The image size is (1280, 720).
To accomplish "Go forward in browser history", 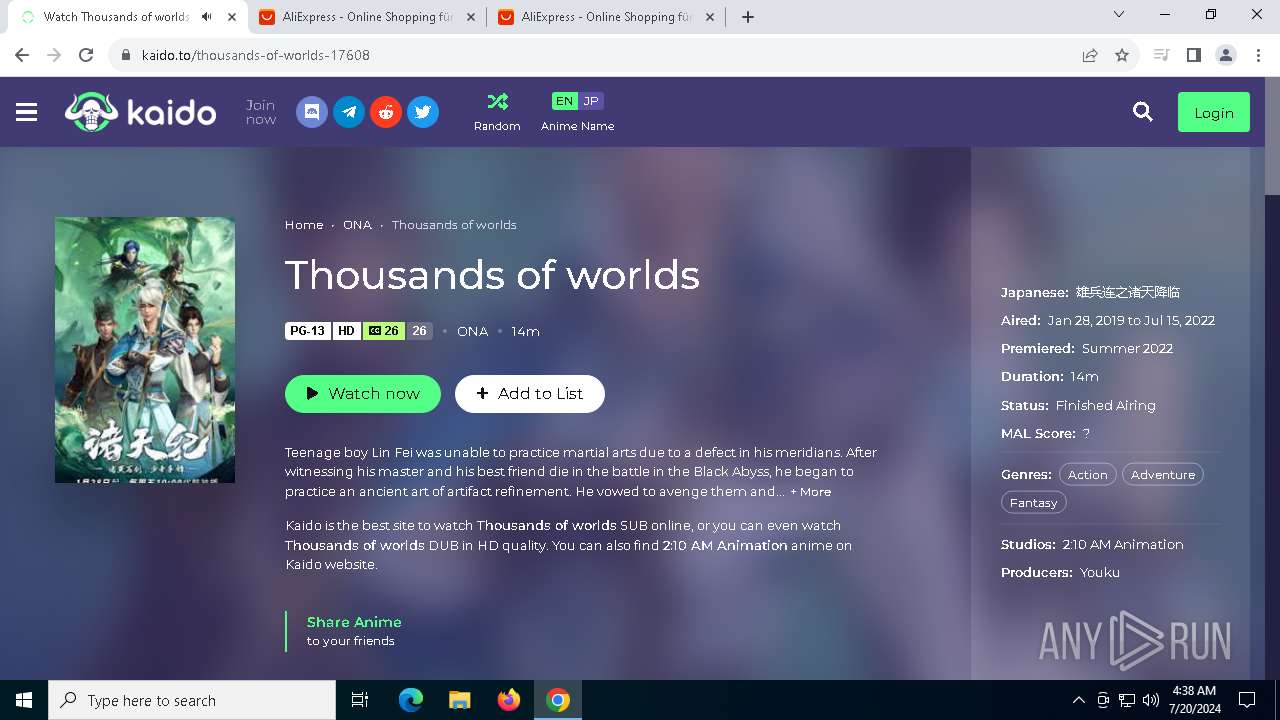I will pos(54,55).
